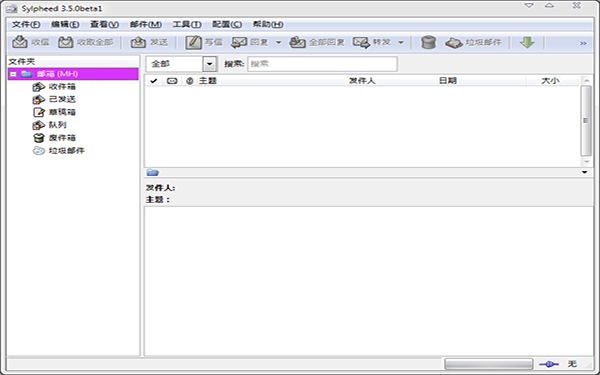
Task: Open the 编辑(E) menu
Action: pyautogui.click(x=65, y=24)
